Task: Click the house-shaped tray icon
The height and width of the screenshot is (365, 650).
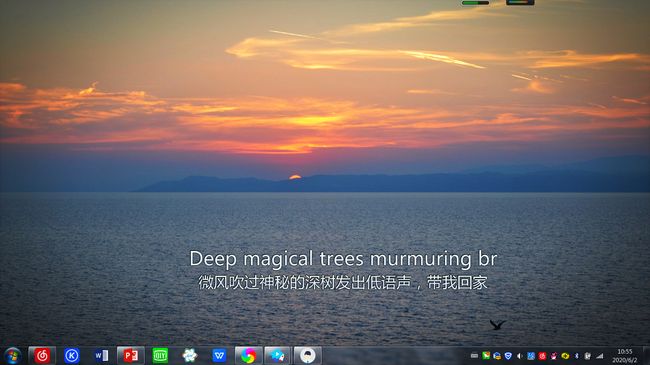Action: 497,356
